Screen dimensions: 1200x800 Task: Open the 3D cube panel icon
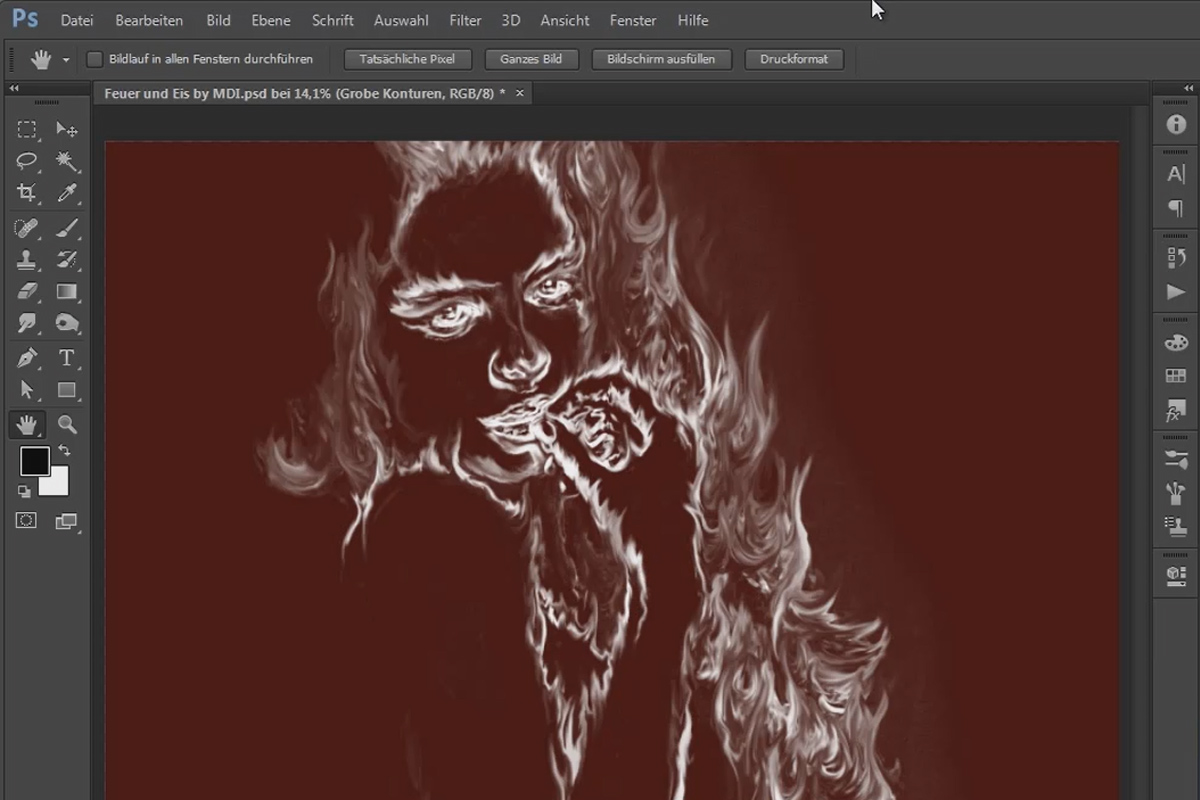tap(1176, 575)
